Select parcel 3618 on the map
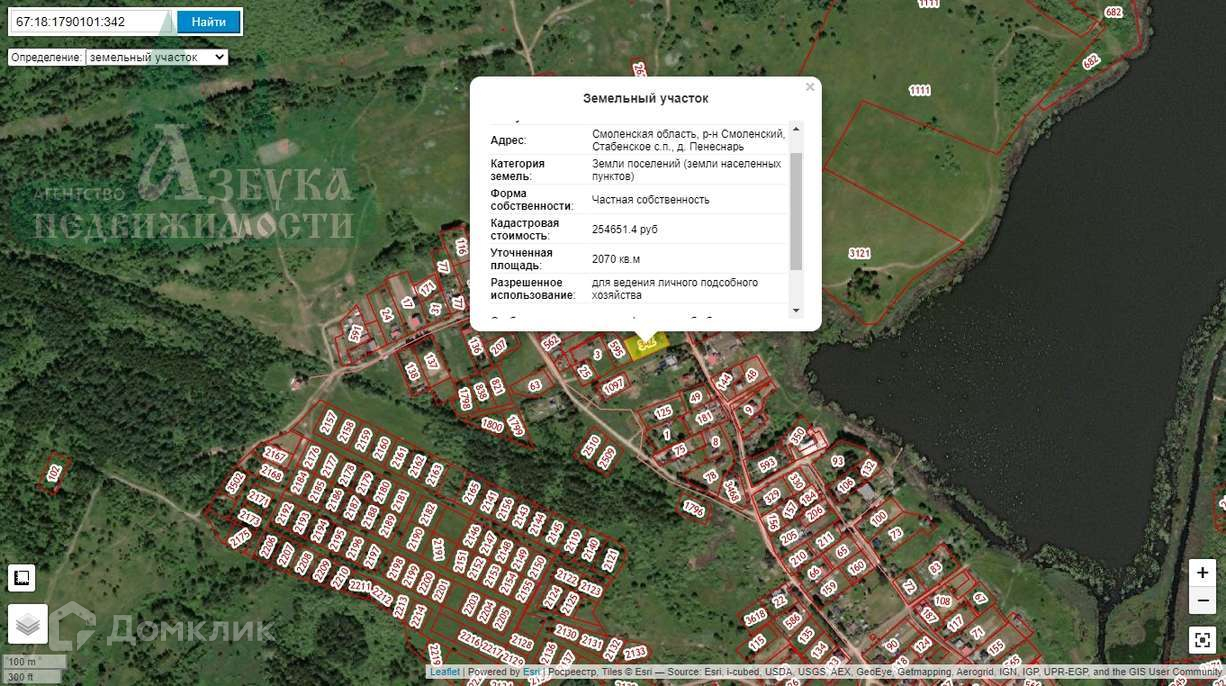The image size is (1226, 686). [755, 616]
